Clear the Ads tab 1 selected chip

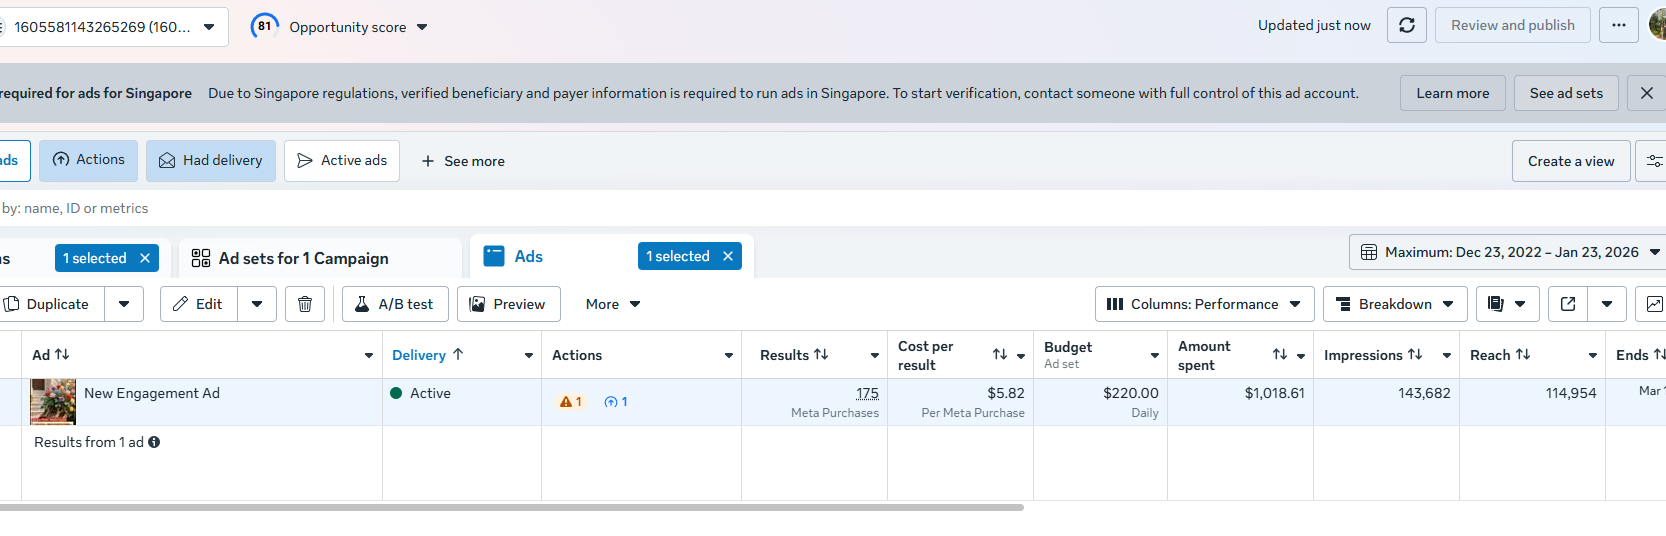coord(728,257)
